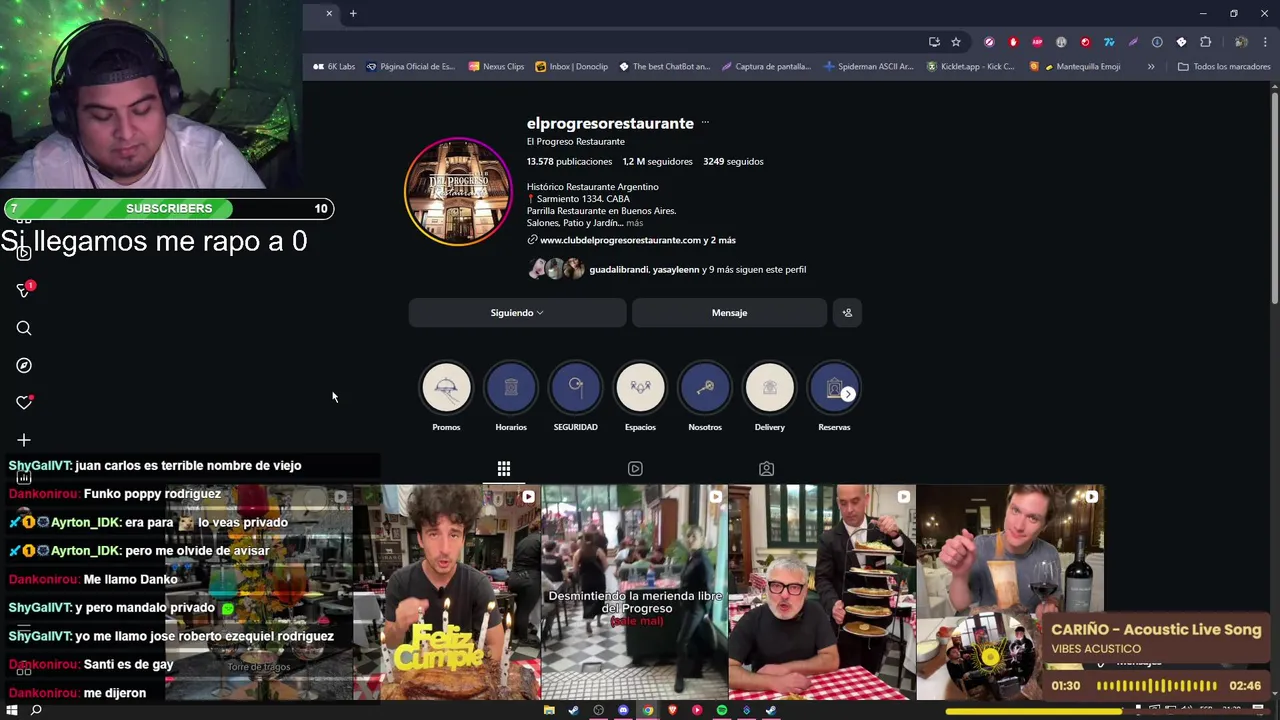Switch to the posts grid tab
The image size is (1280, 720).
[504, 468]
